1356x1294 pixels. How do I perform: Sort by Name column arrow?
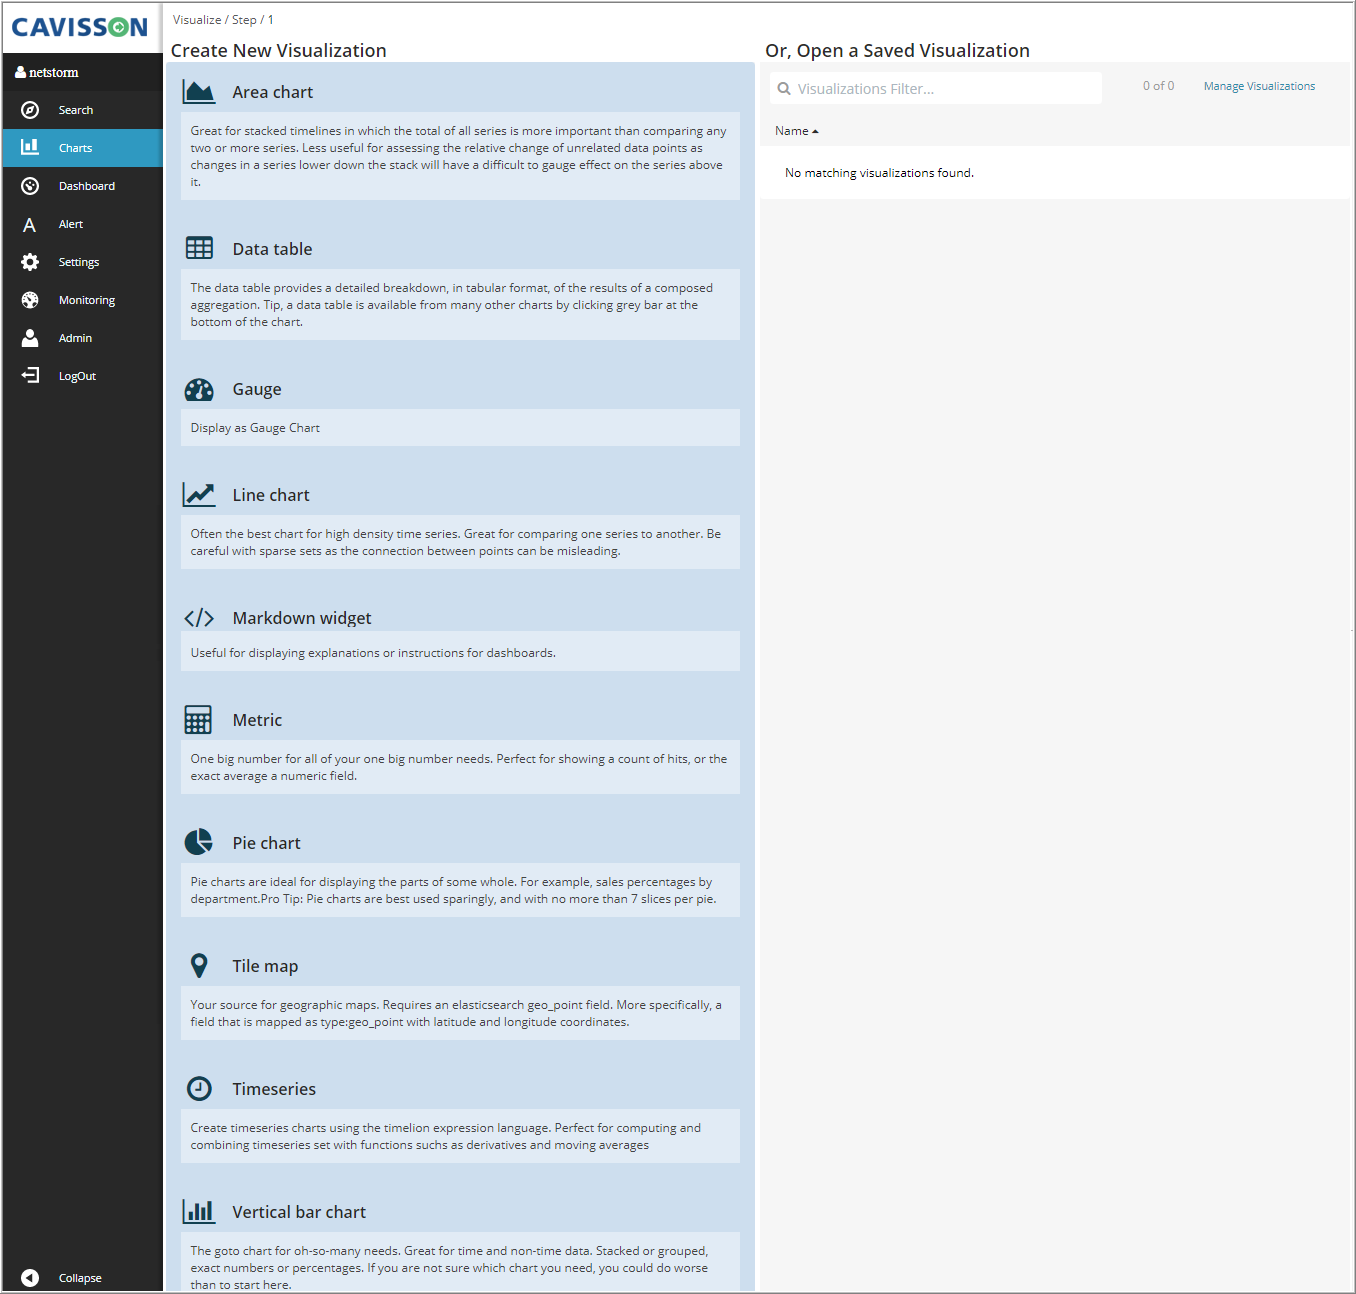click(816, 131)
